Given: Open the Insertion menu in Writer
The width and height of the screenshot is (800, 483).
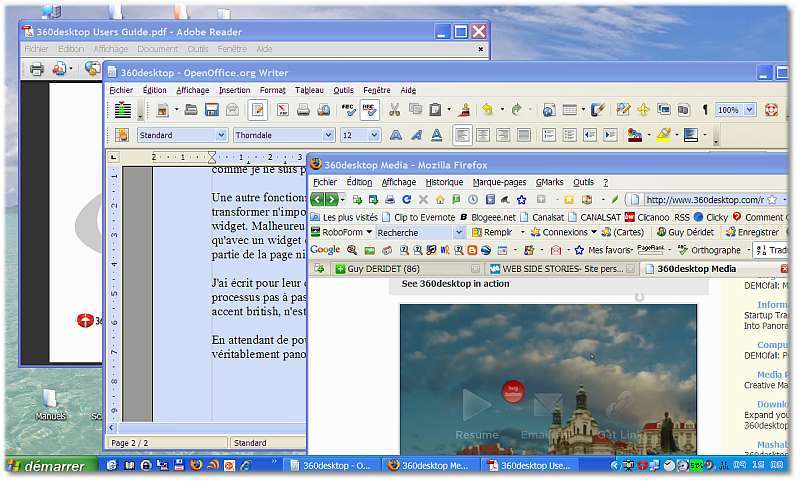Looking at the screenshot, I should click(234, 90).
